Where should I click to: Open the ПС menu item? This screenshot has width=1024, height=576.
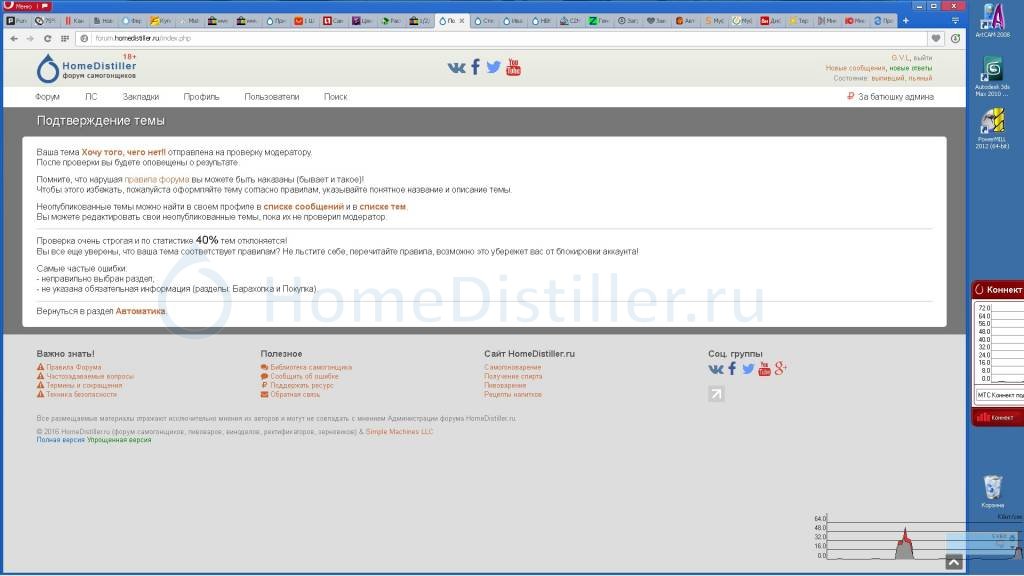[x=91, y=97]
